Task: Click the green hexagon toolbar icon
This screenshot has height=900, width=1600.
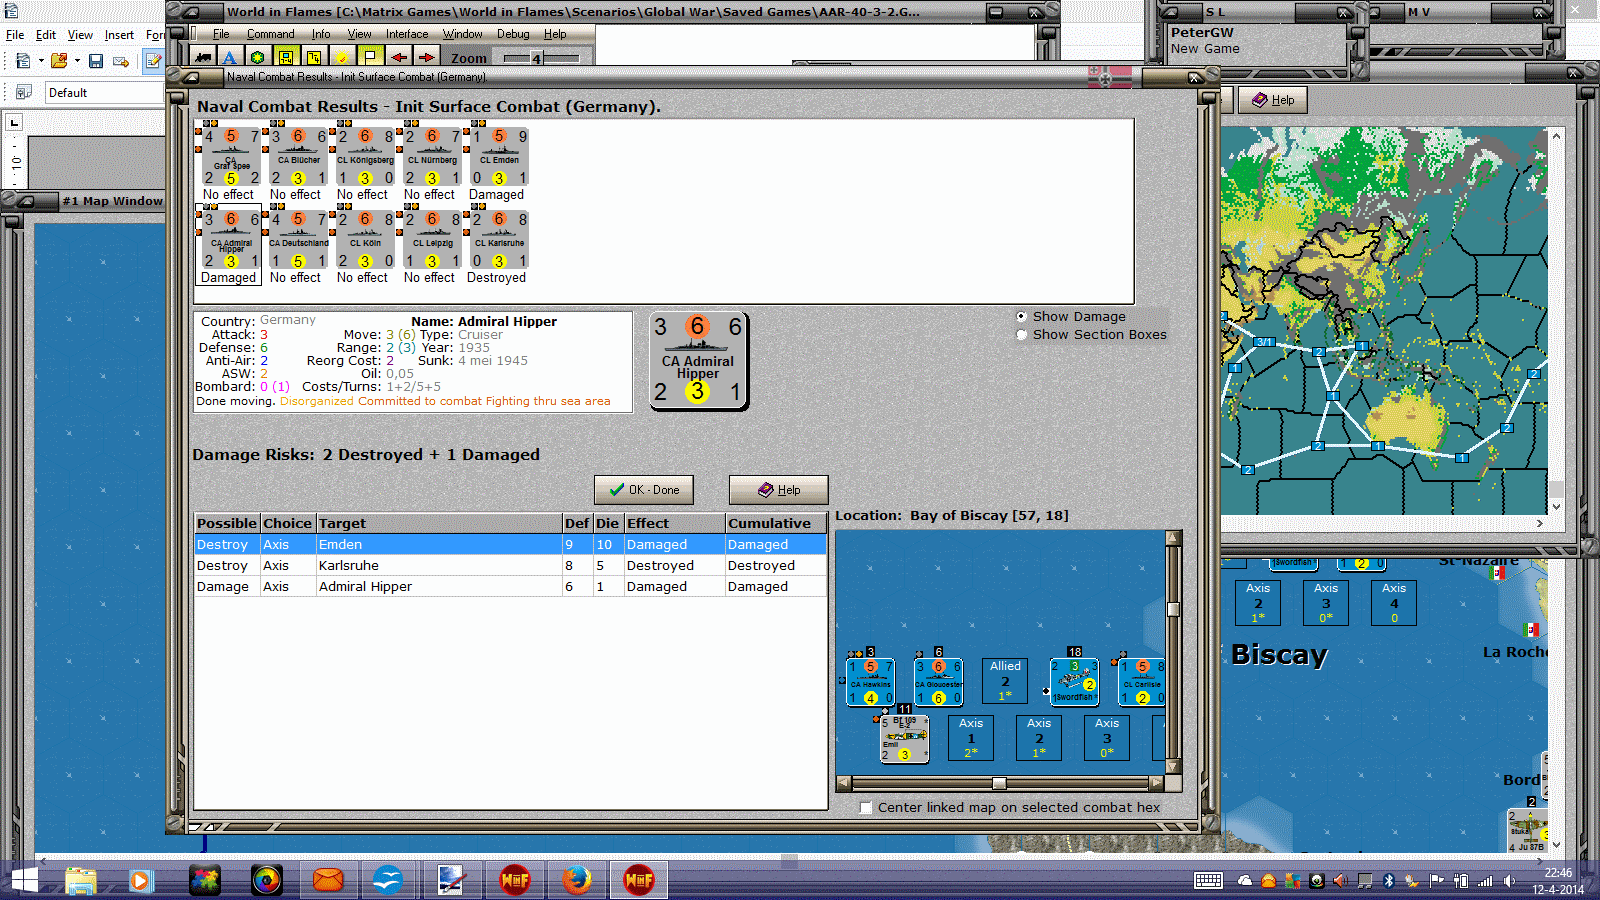Action: tap(258, 58)
